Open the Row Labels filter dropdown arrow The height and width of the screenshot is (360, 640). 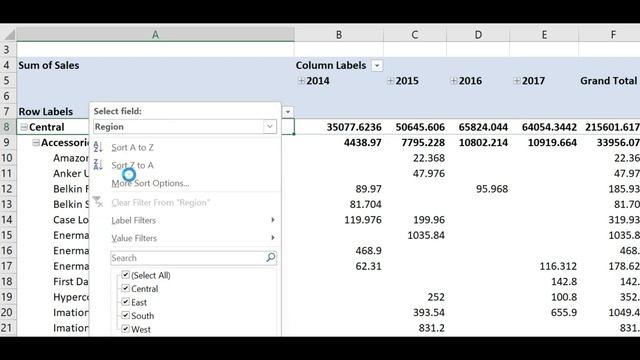[288, 111]
